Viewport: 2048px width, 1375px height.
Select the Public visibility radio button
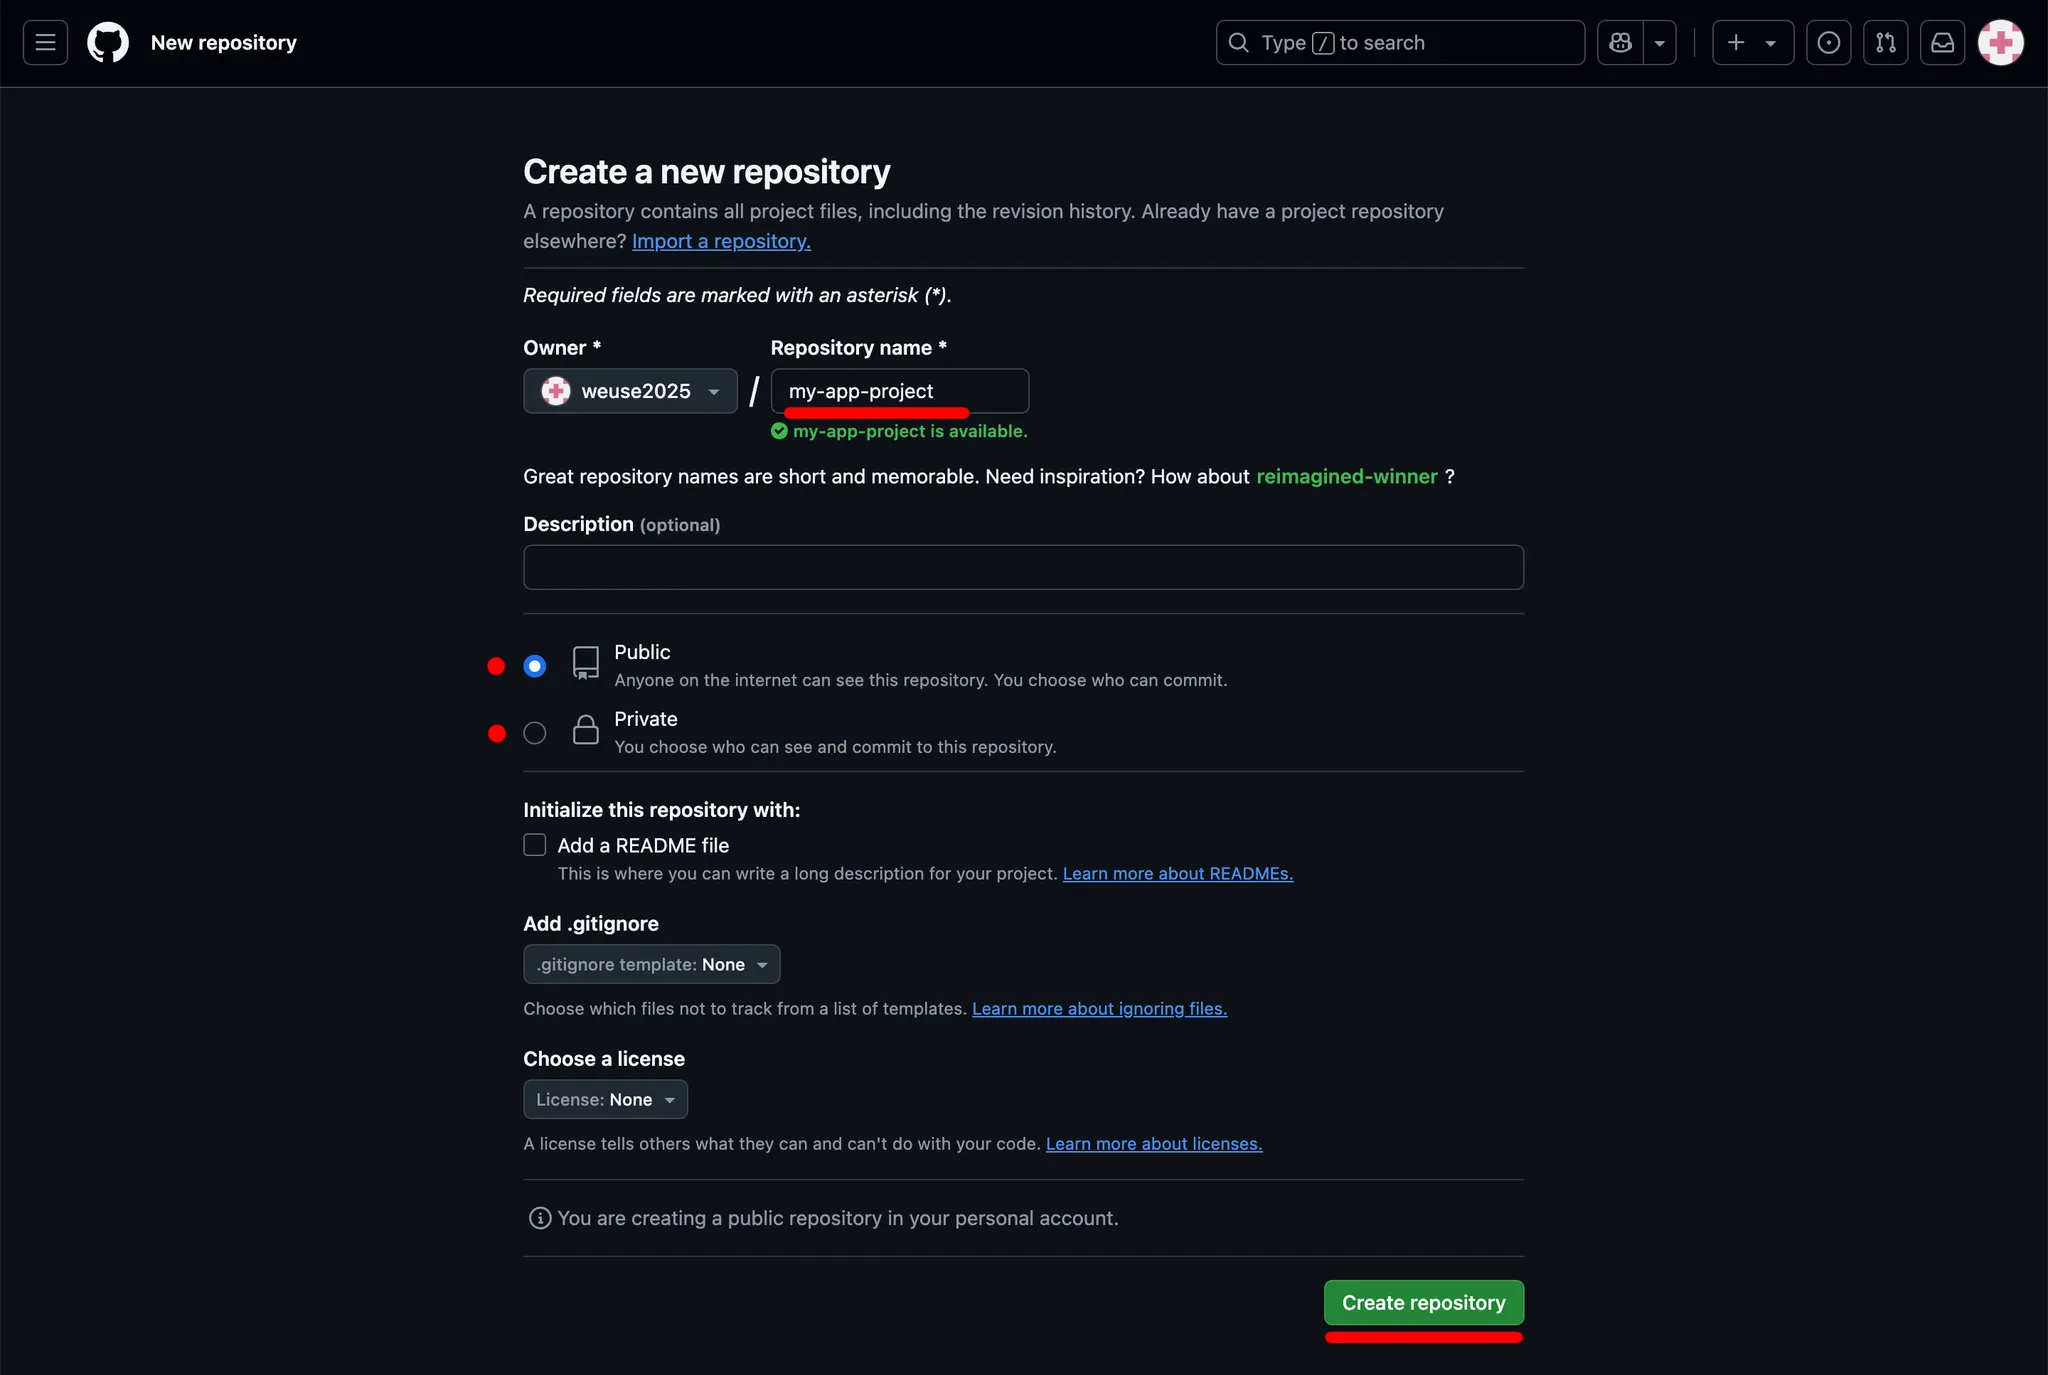pyautogui.click(x=535, y=666)
